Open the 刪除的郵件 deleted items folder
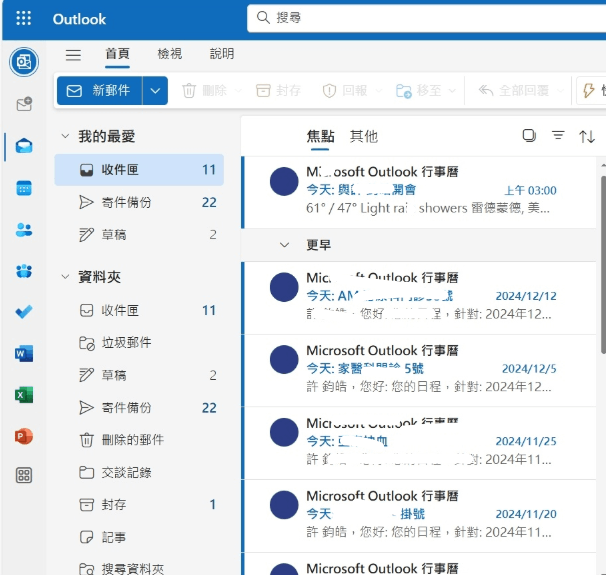 139,440
